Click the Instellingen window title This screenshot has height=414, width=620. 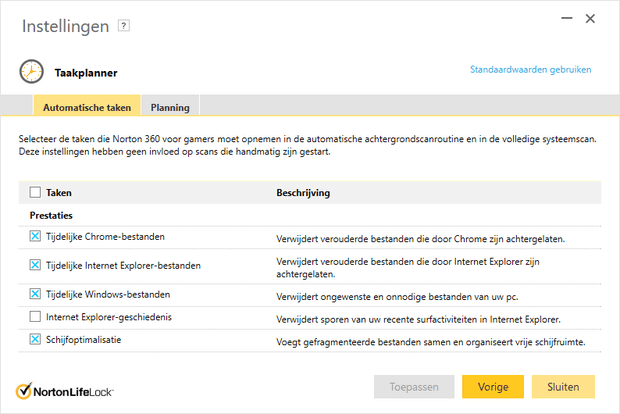point(66,26)
